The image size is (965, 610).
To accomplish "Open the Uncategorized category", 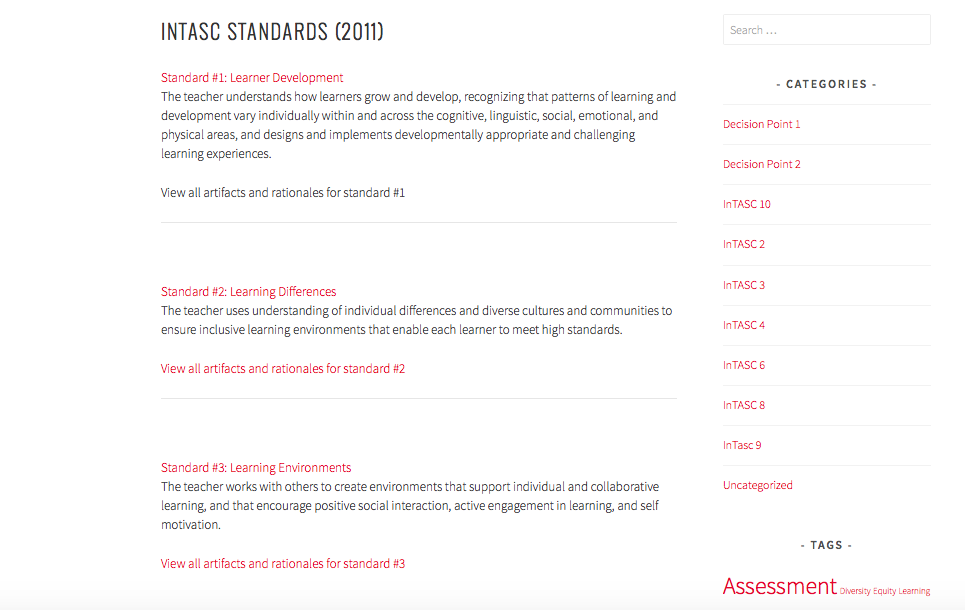I will click(x=758, y=486).
